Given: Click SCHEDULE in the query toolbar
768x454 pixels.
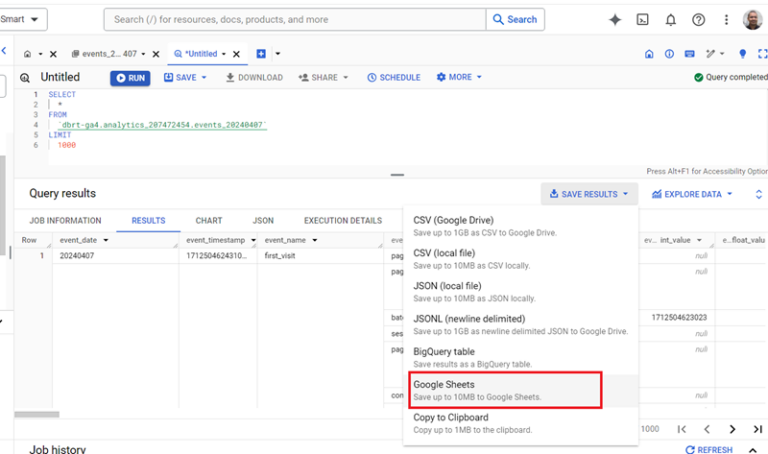Looking at the screenshot, I should click(x=394, y=77).
